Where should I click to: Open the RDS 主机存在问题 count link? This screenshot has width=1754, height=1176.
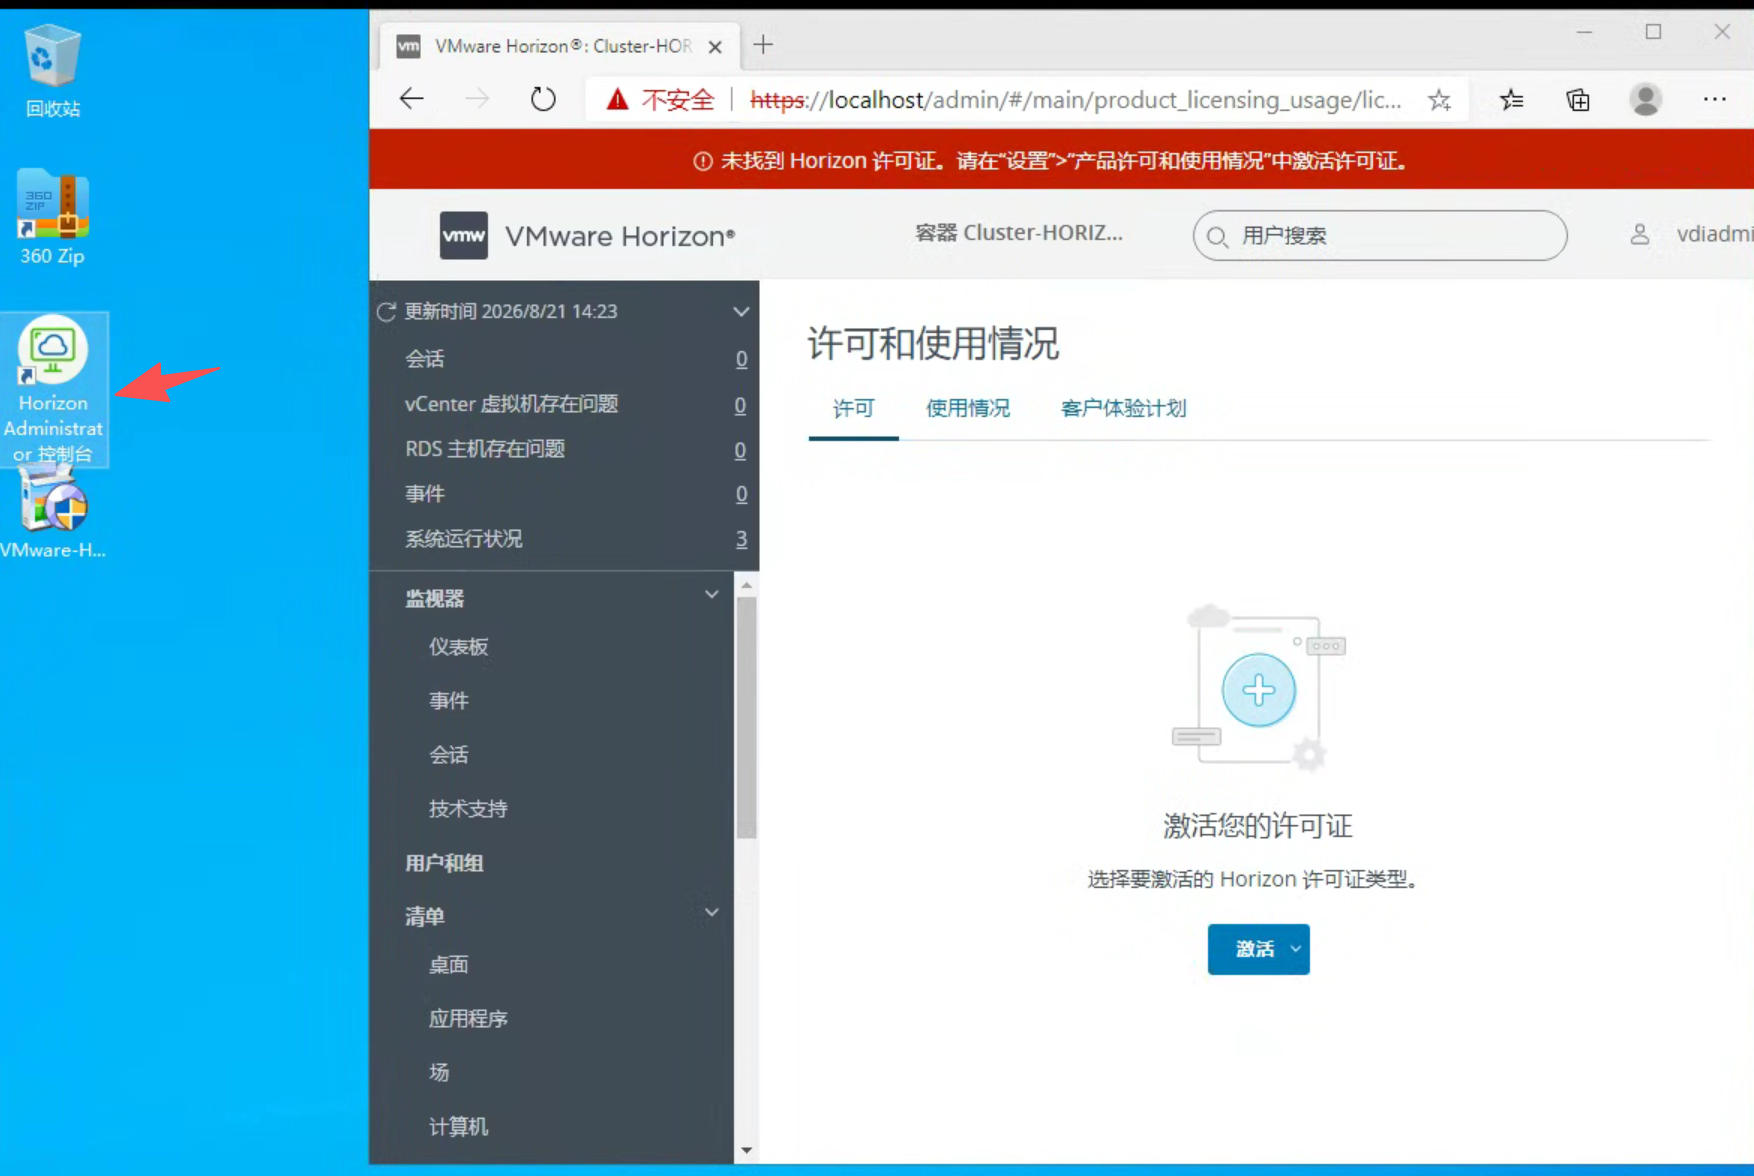point(740,450)
